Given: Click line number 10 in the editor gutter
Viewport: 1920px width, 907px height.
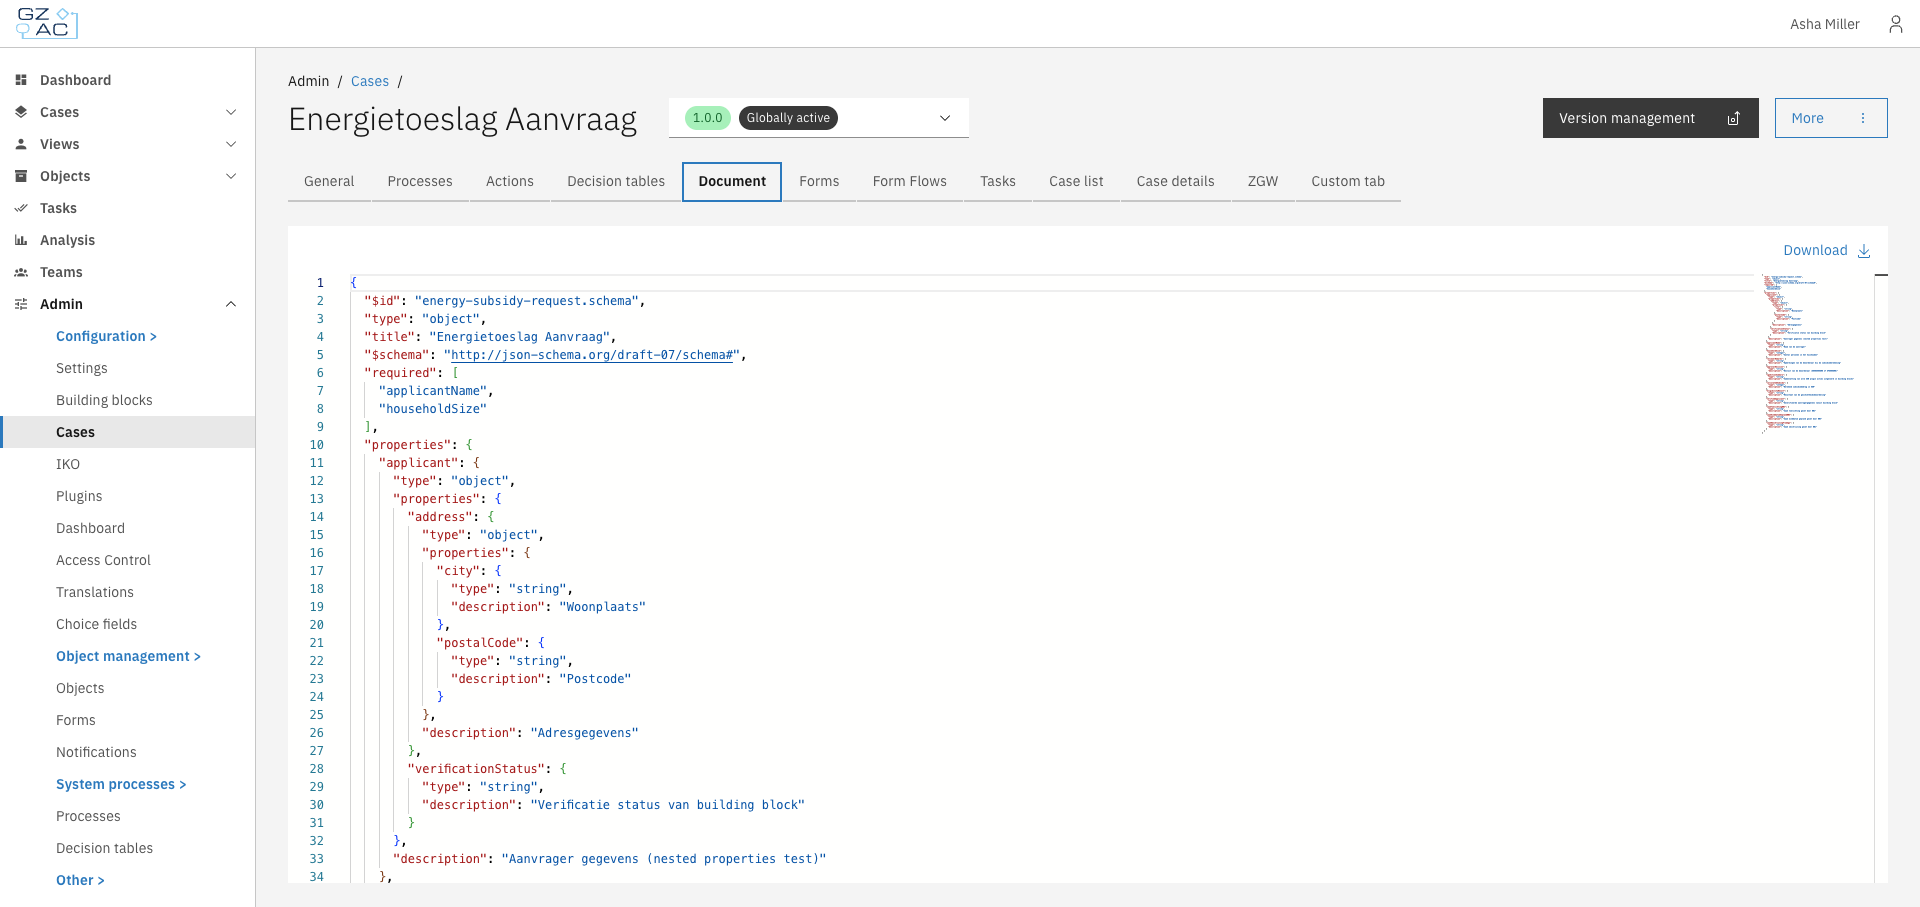Looking at the screenshot, I should [x=316, y=445].
